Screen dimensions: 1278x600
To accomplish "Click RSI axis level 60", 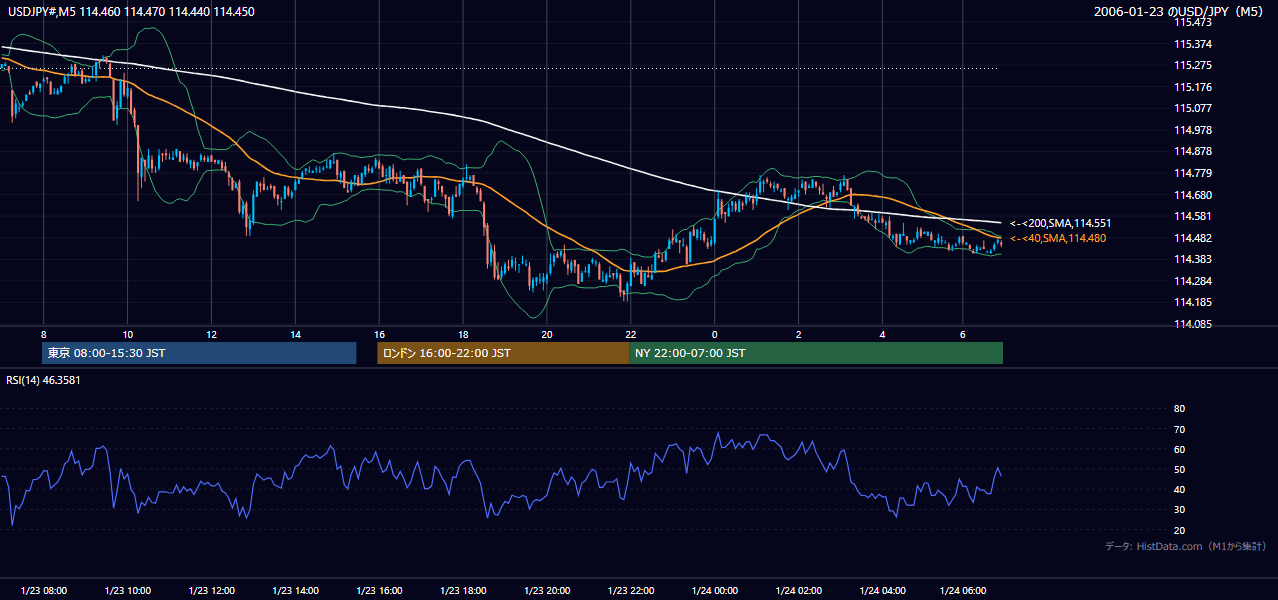I will click(x=1179, y=449).
